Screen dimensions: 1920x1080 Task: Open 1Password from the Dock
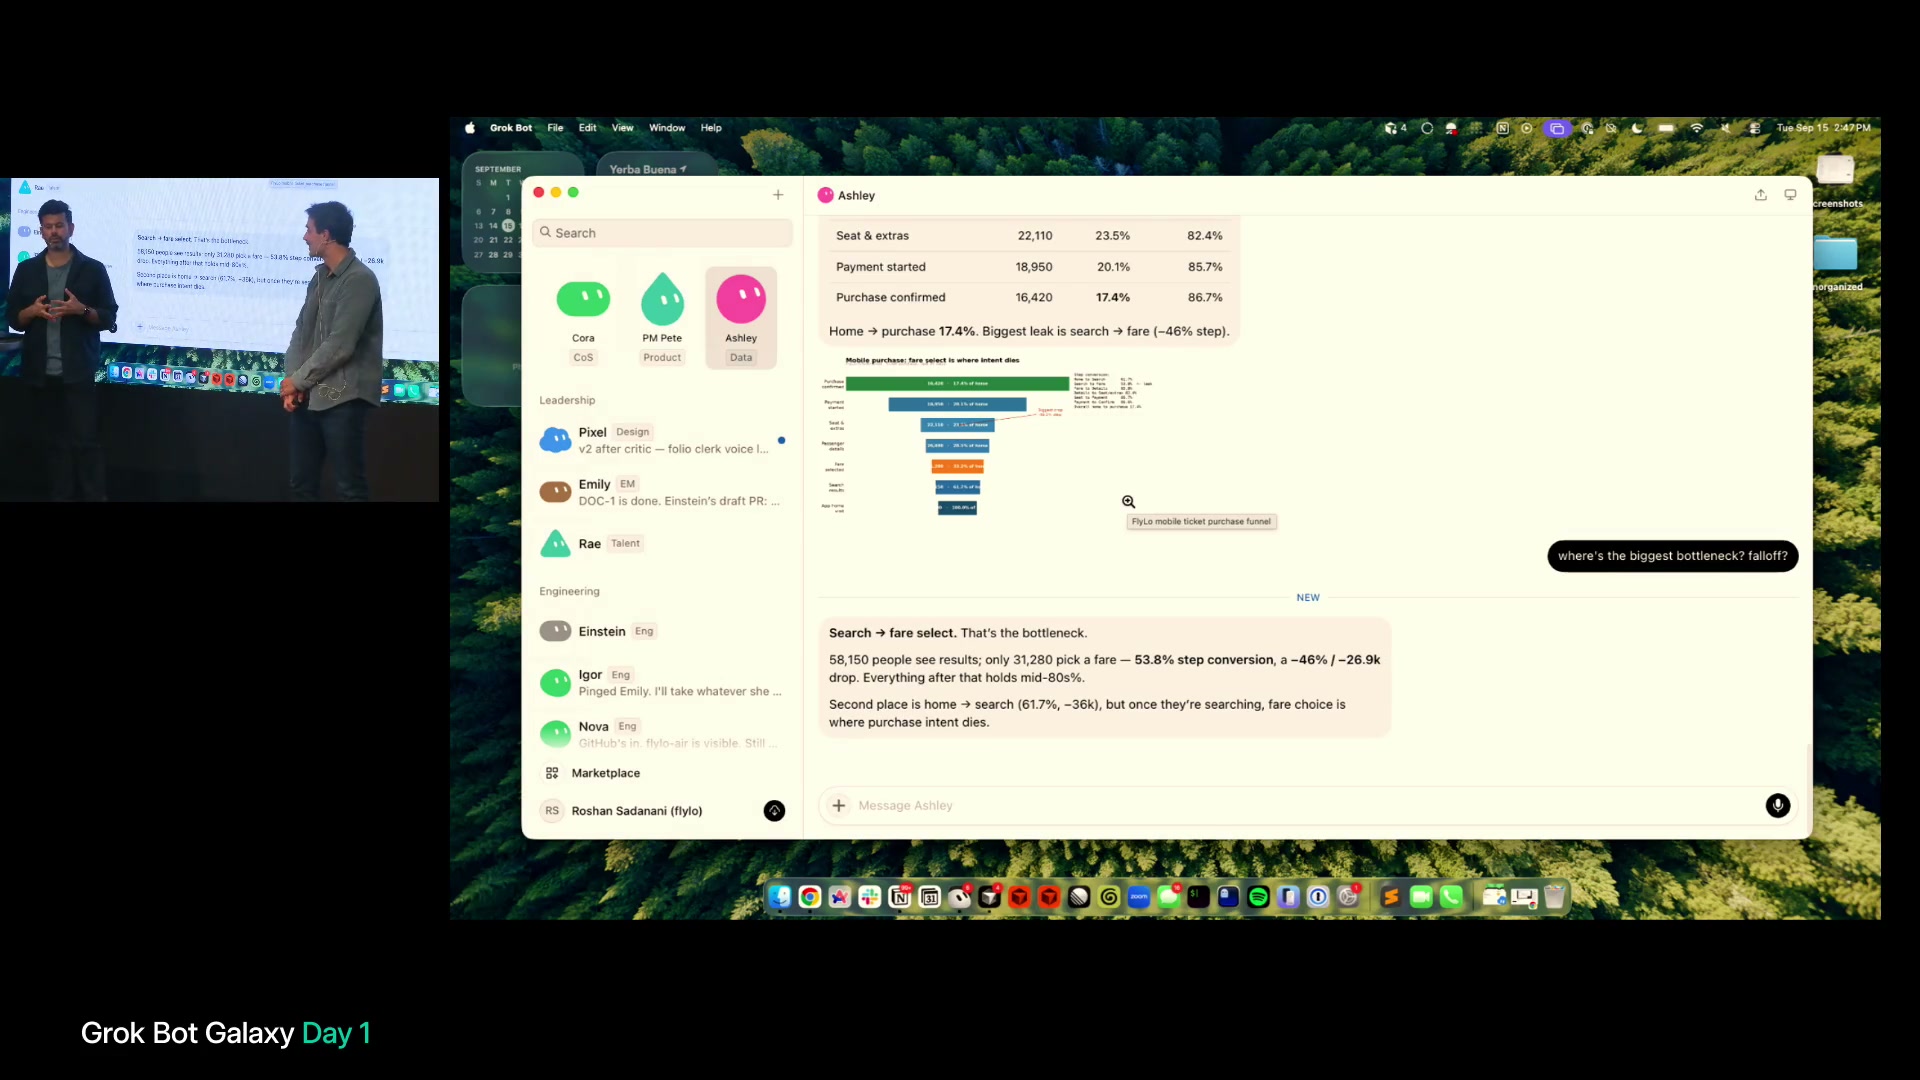(x=1319, y=897)
